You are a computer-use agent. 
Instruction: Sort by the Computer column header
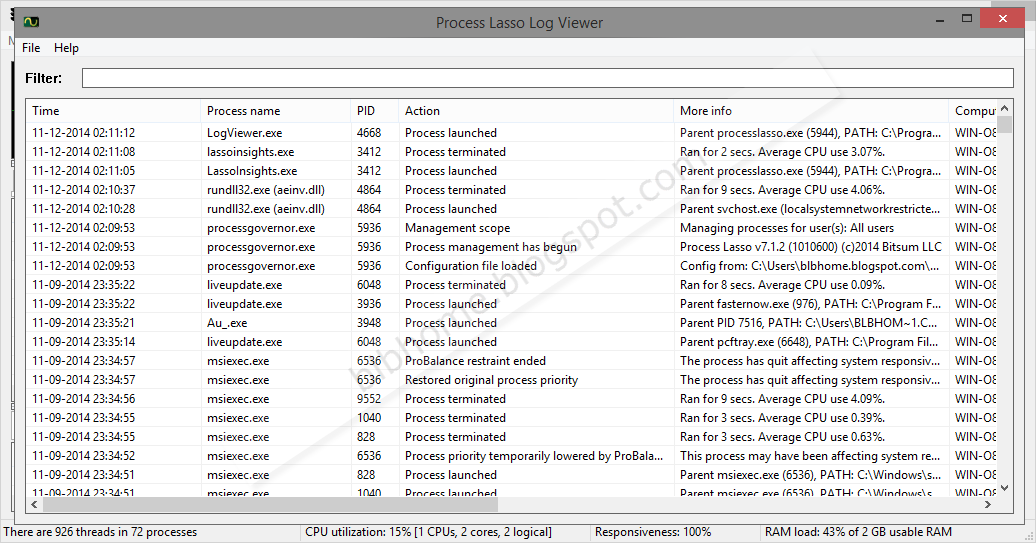pyautogui.click(x=973, y=111)
